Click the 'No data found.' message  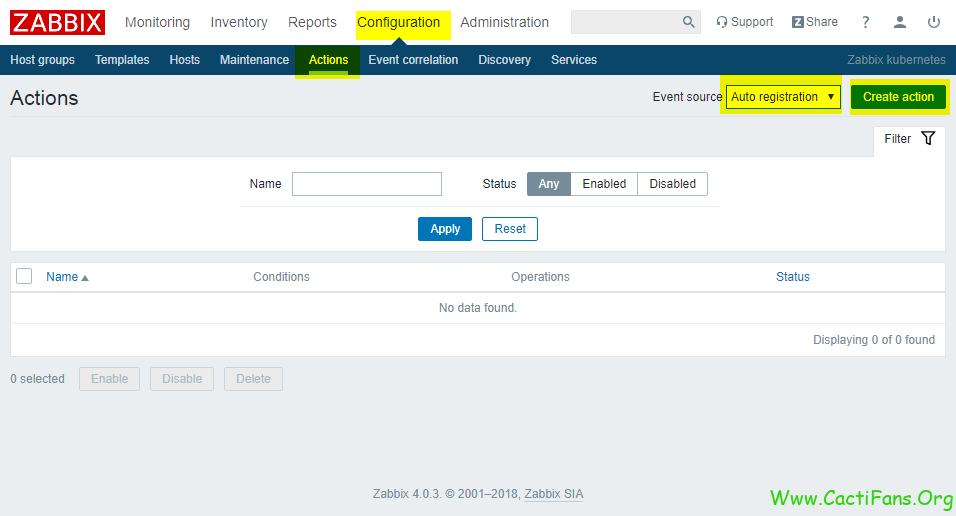pyautogui.click(x=478, y=308)
